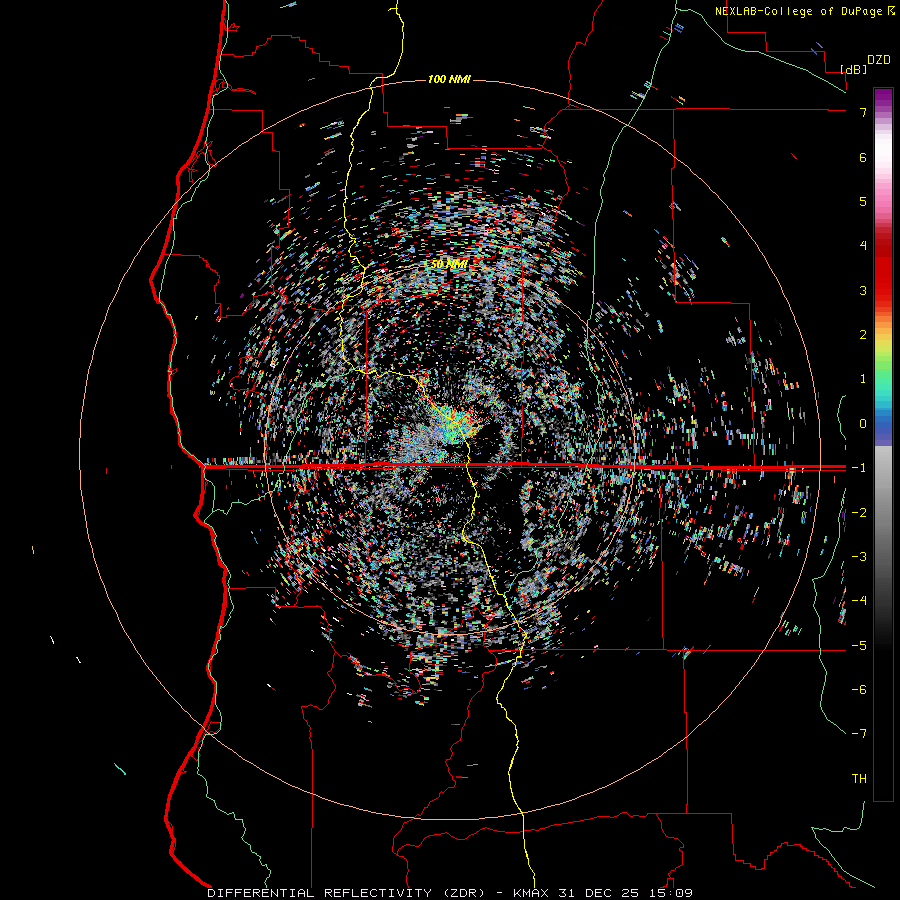Click the TH label at the color scale bottom
The image size is (900, 900).
pyautogui.click(x=859, y=779)
